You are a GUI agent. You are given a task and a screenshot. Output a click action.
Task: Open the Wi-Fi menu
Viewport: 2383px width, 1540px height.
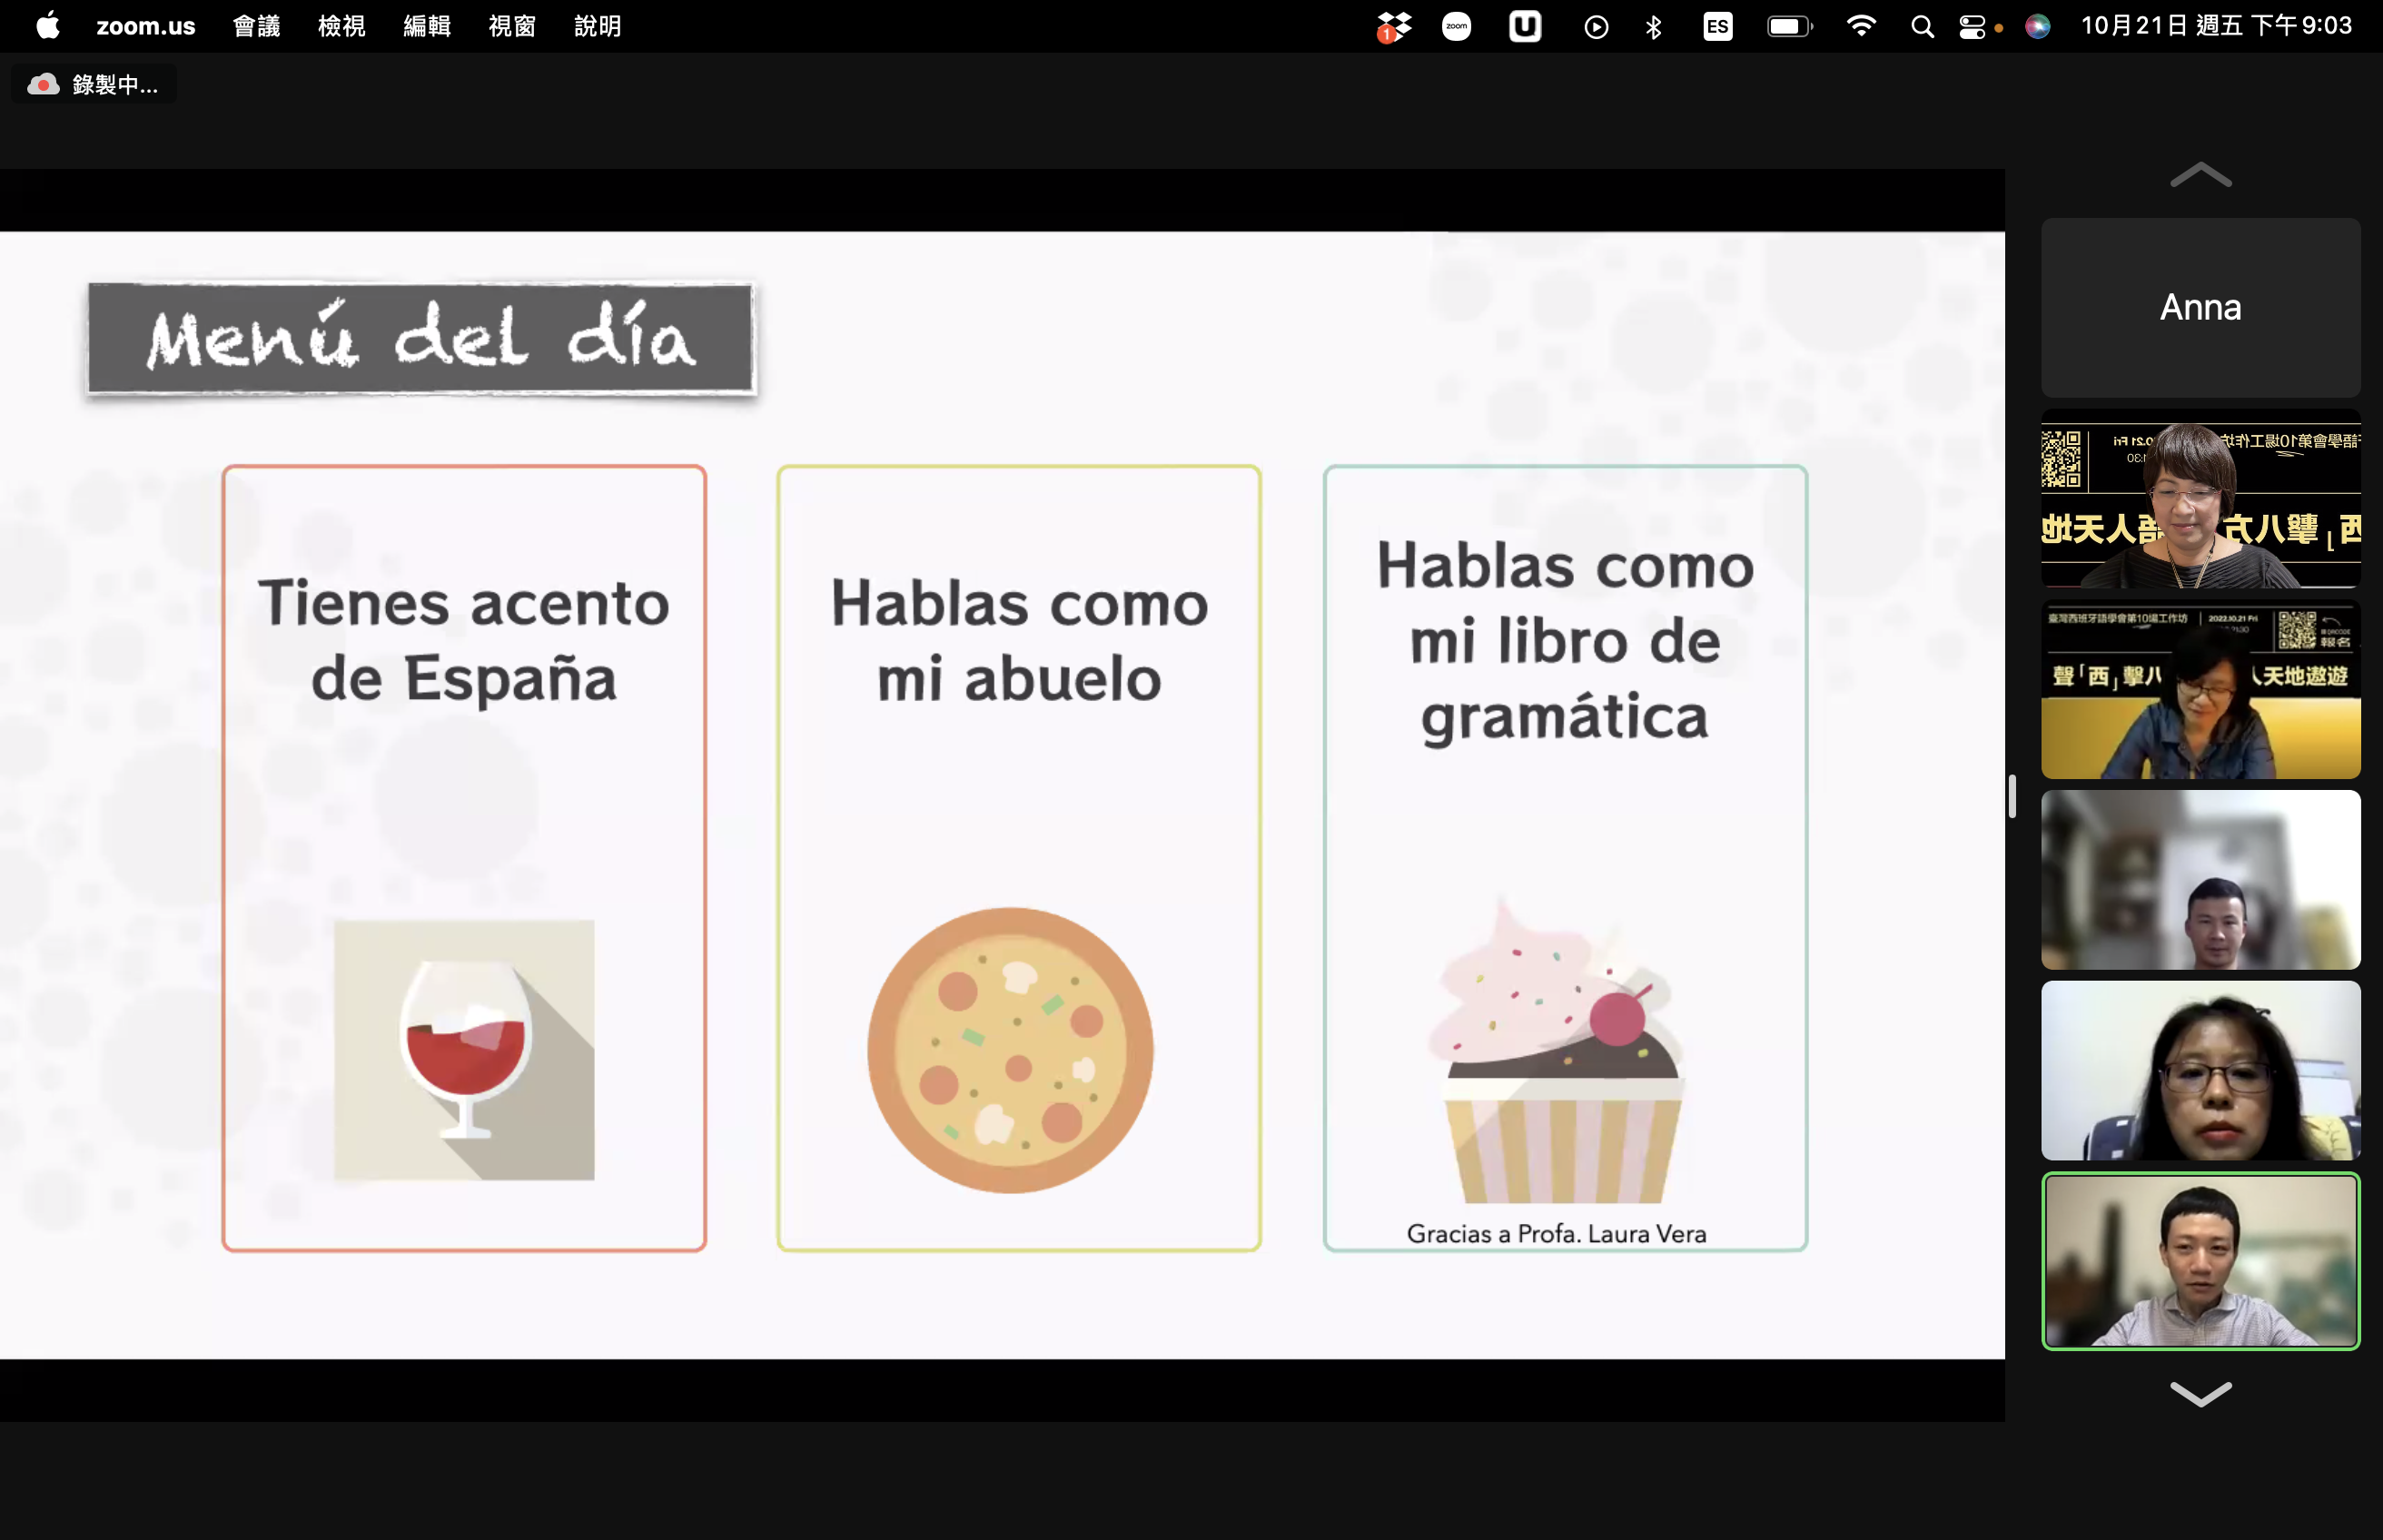[x=1861, y=27]
